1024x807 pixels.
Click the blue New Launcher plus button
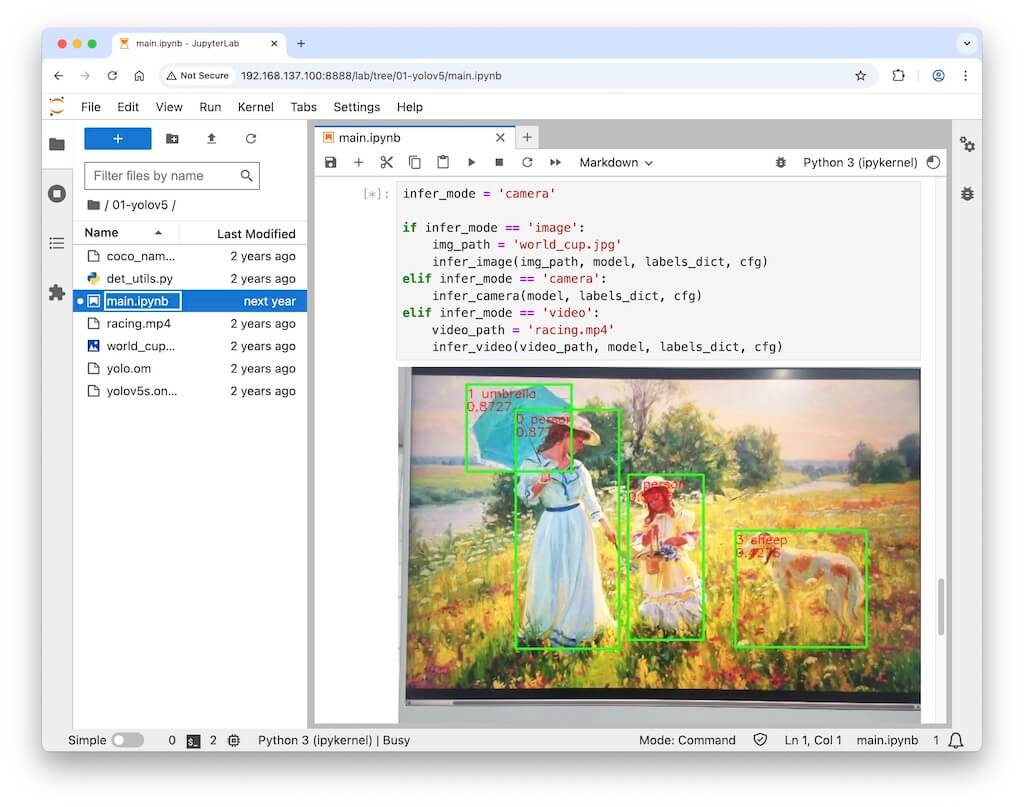(118, 139)
